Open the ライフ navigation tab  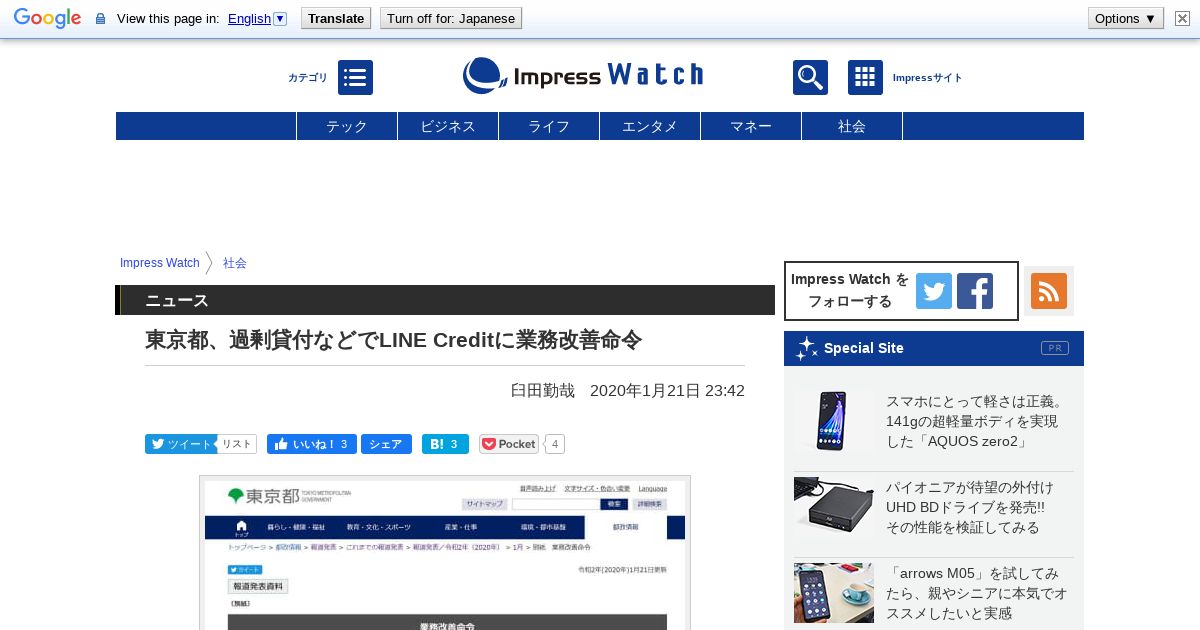click(x=549, y=126)
